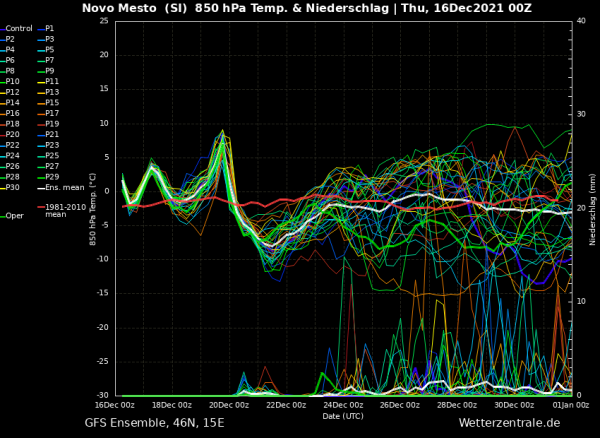Select temperature axis value '-30'
The width and height of the screenshot is (600, 438).
(x=102, y=396)
